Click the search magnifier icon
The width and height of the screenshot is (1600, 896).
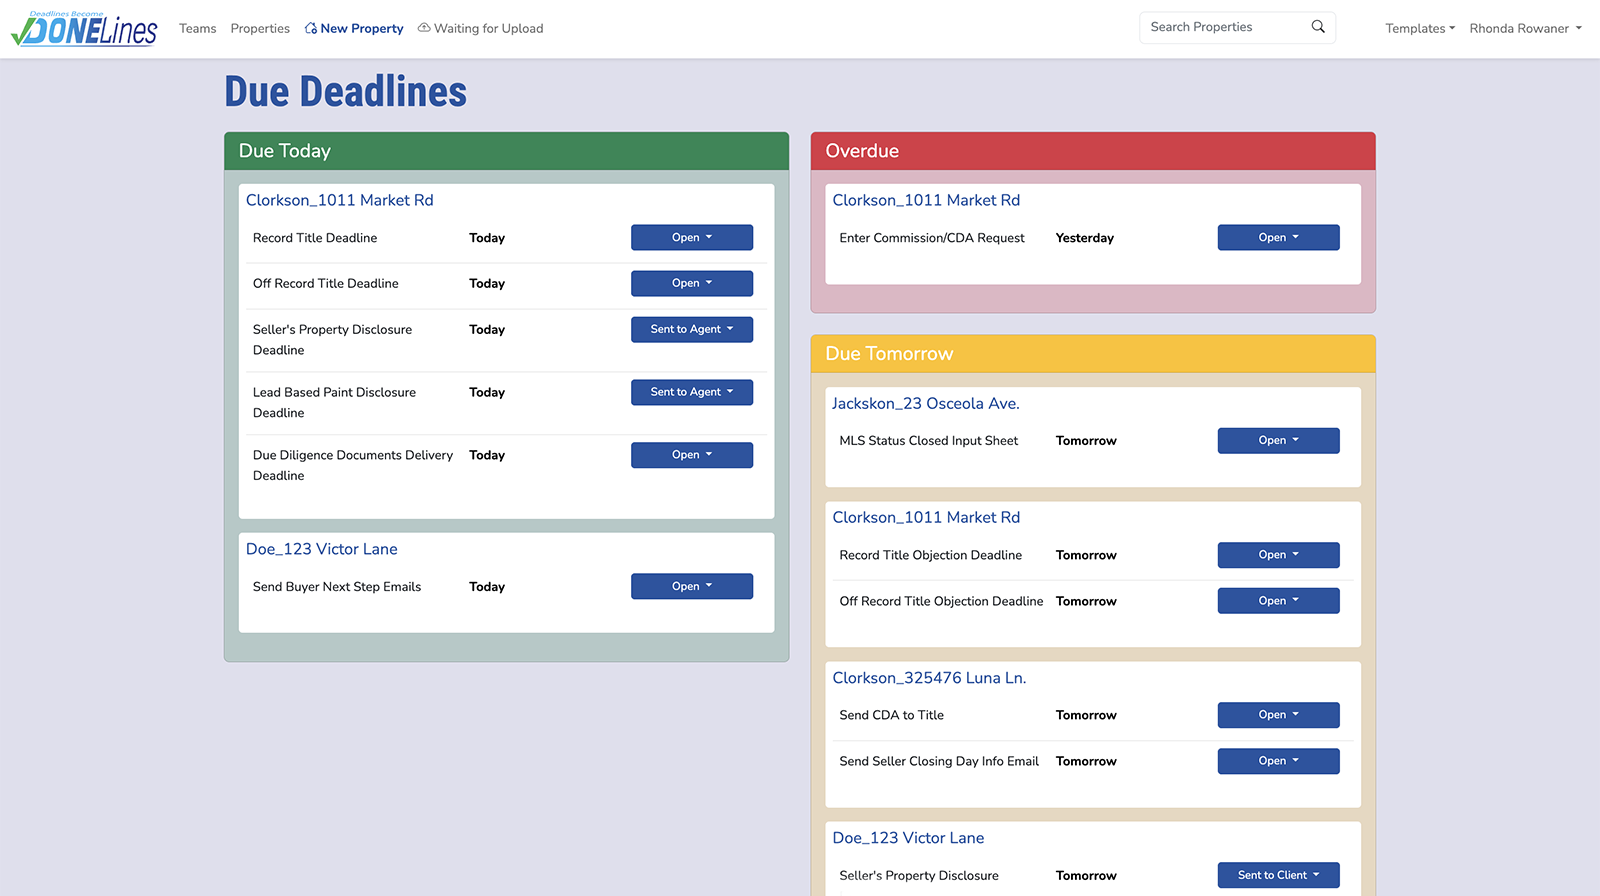pyautogui.click(x=1318, y=27)
